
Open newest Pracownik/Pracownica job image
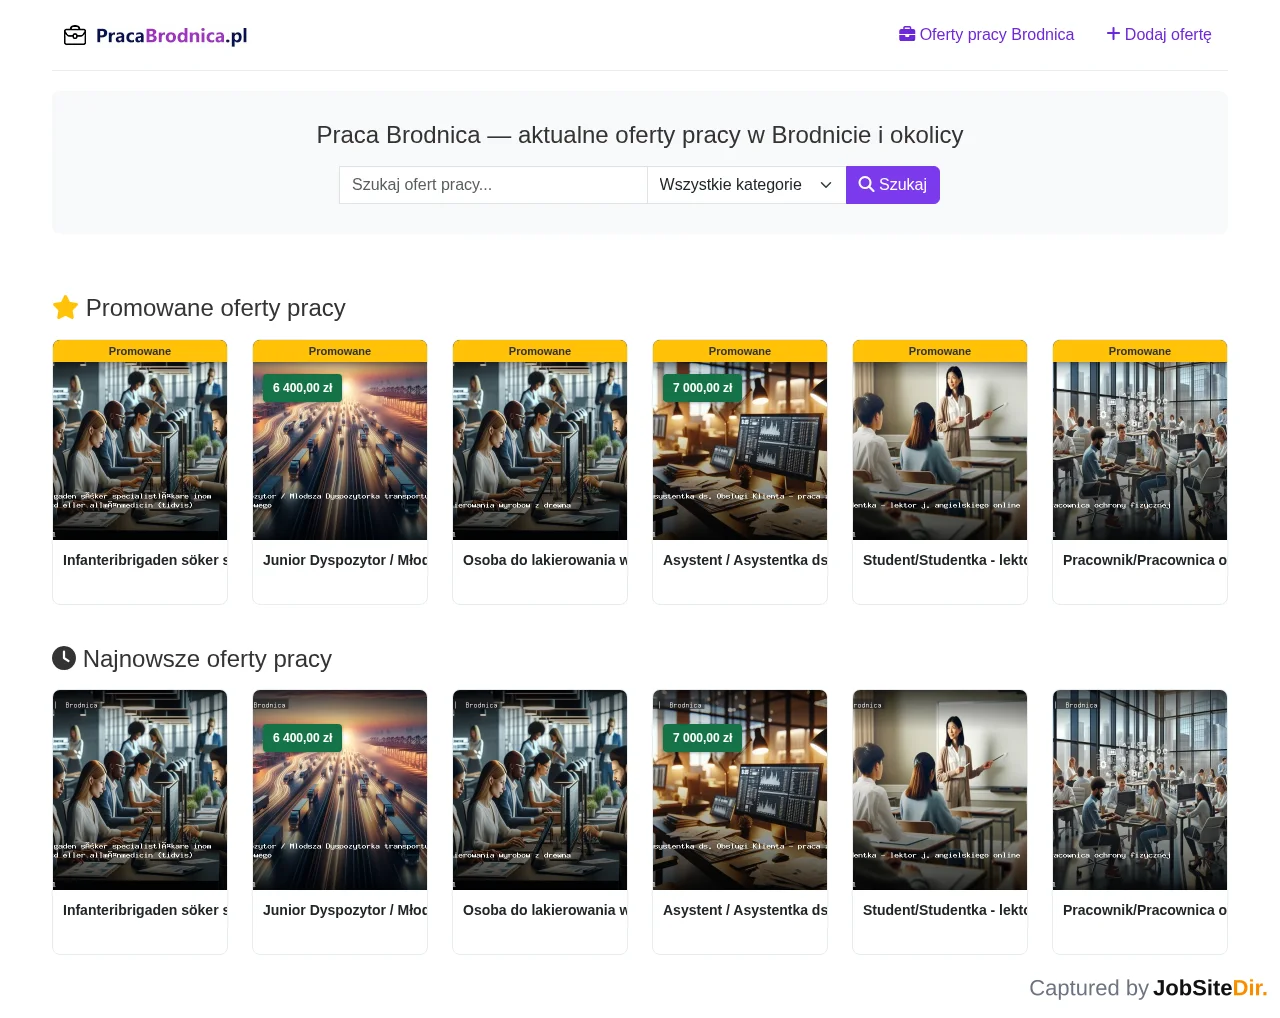pos(1140,790)
